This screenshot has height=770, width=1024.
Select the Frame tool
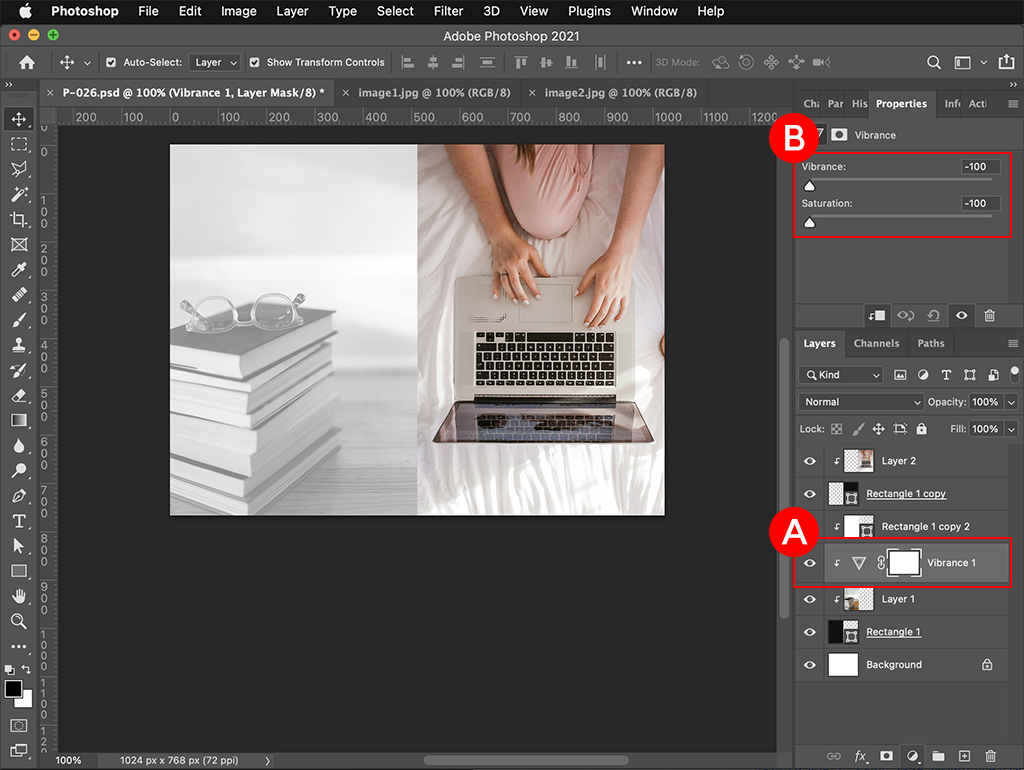click(19, 244)
